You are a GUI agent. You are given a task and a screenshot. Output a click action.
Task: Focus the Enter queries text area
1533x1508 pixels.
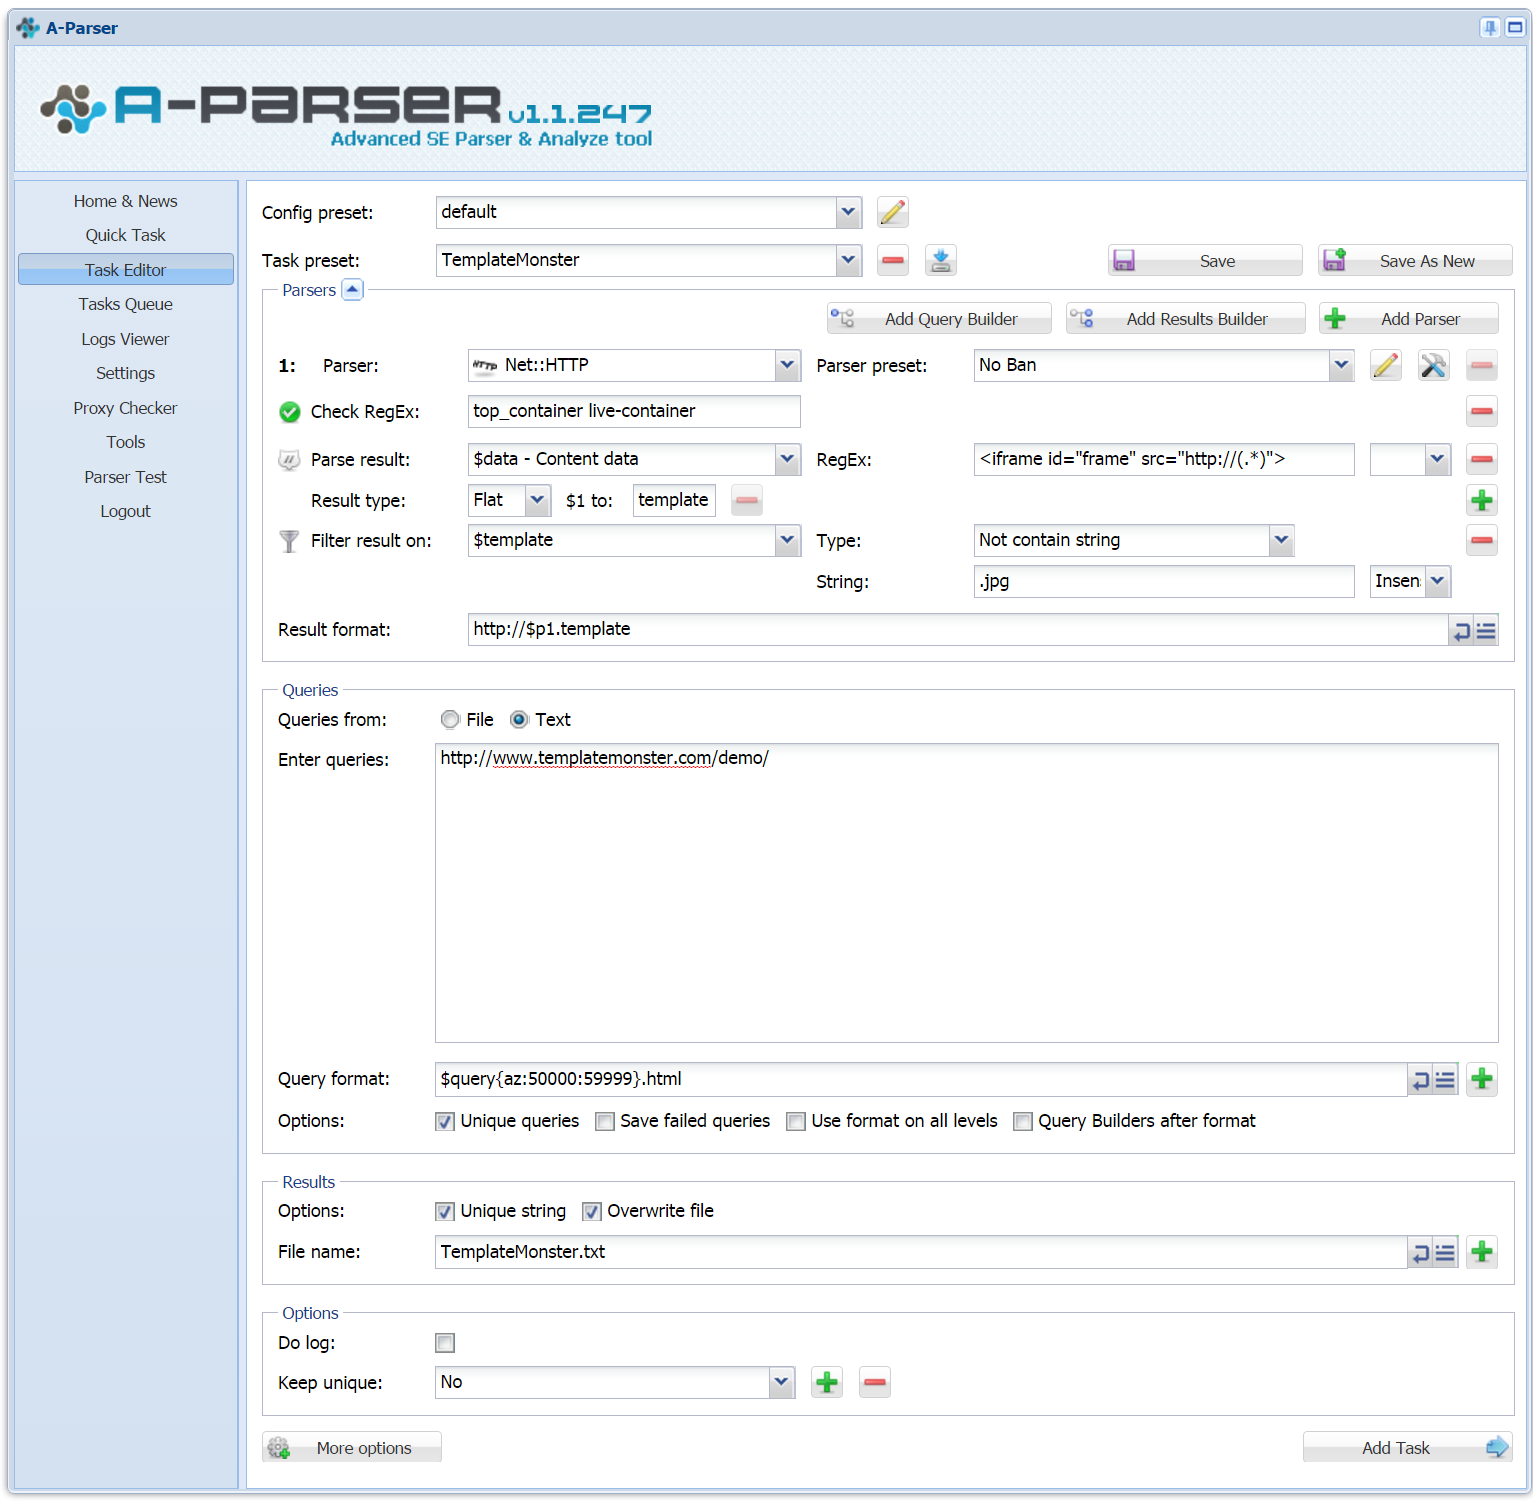click(966, 893)
